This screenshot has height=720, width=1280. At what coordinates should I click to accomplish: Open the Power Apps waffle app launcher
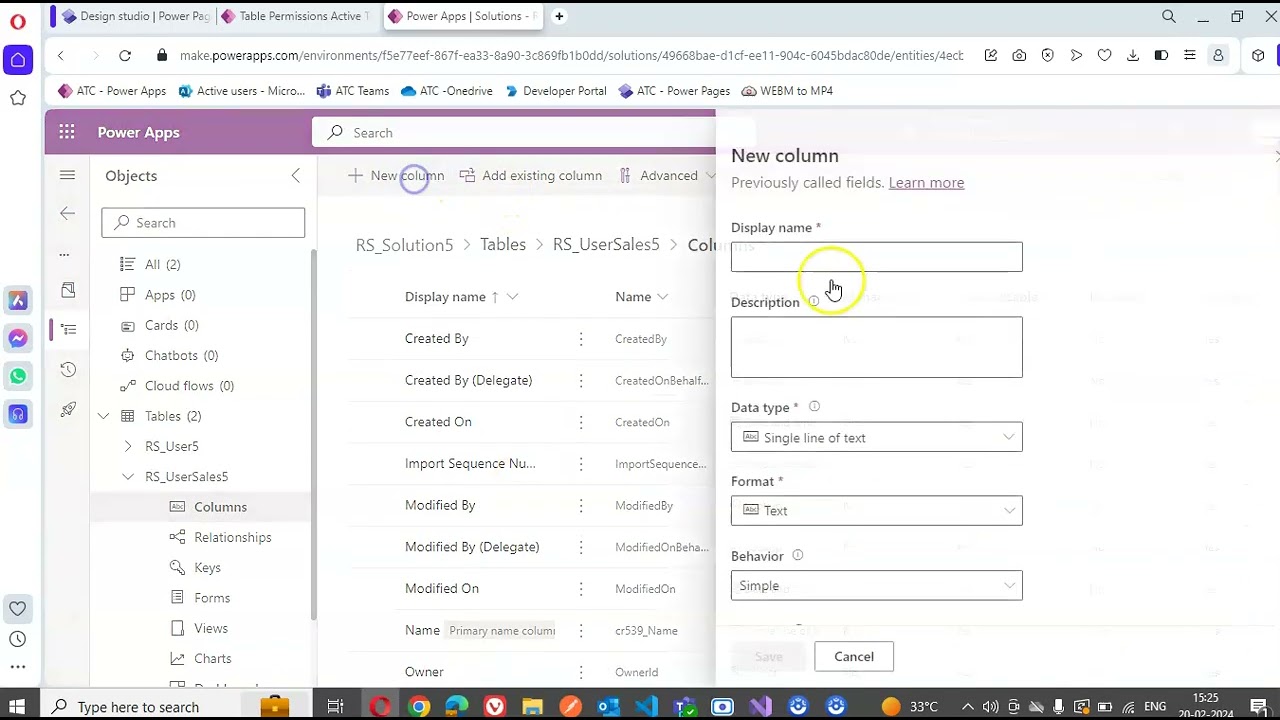coord(67,132)
